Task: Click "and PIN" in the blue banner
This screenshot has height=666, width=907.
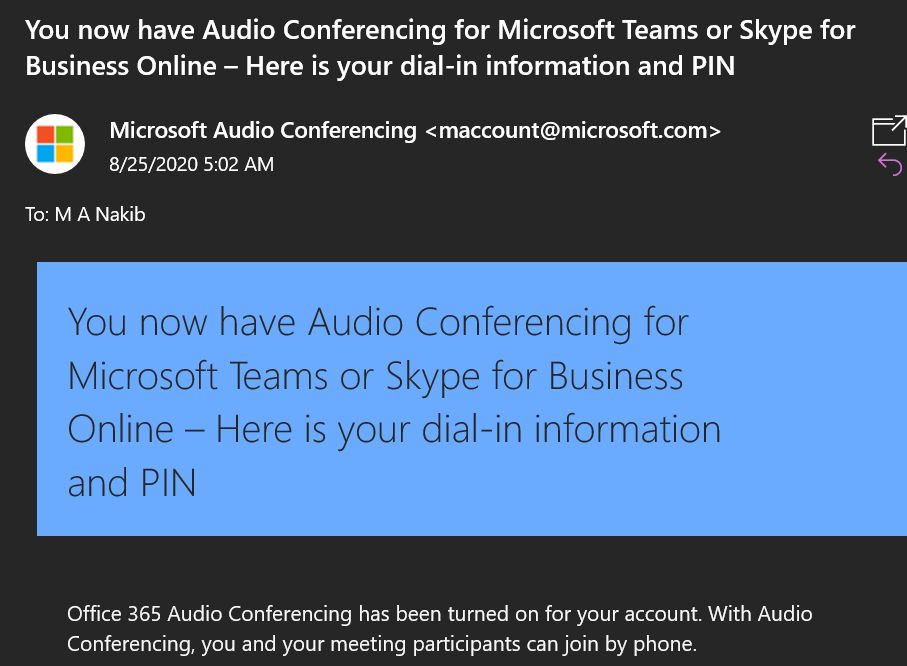Action: click(x=132, y=483)
